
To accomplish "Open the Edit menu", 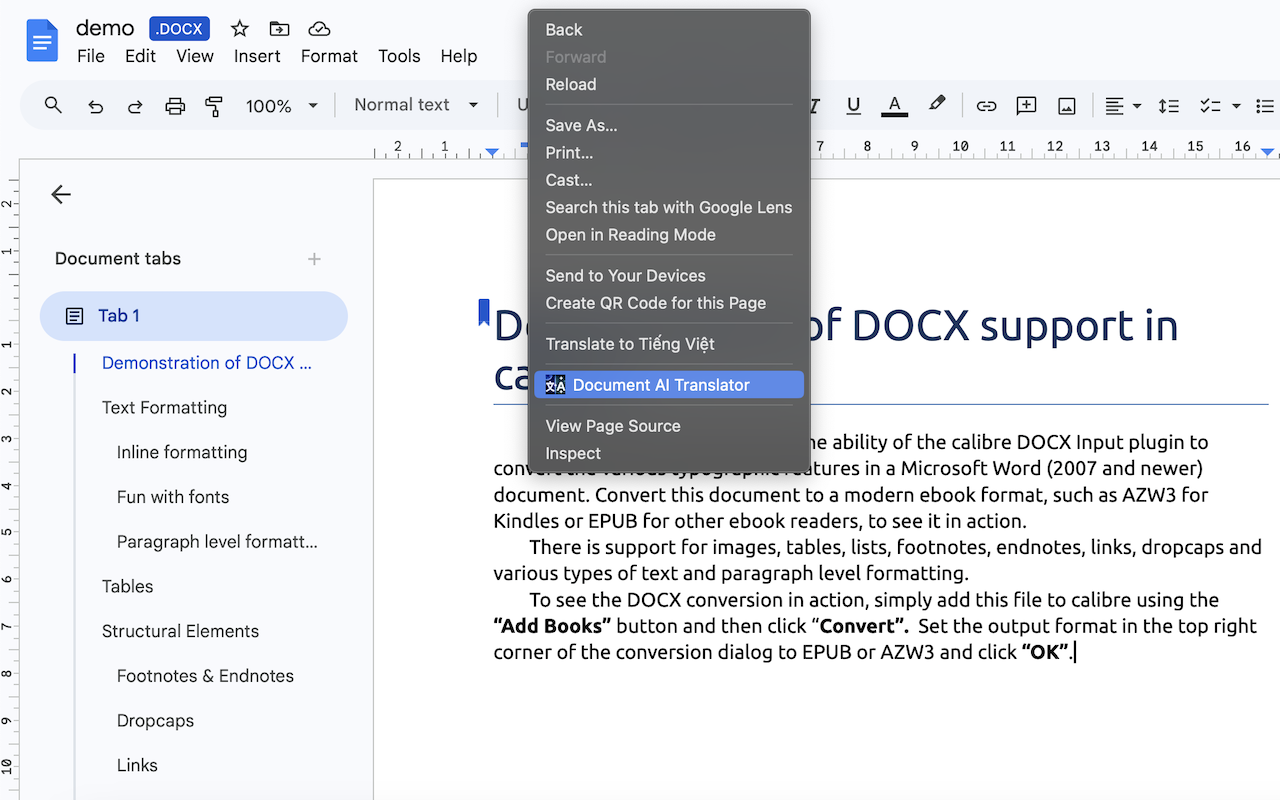I will click(140, 56).
